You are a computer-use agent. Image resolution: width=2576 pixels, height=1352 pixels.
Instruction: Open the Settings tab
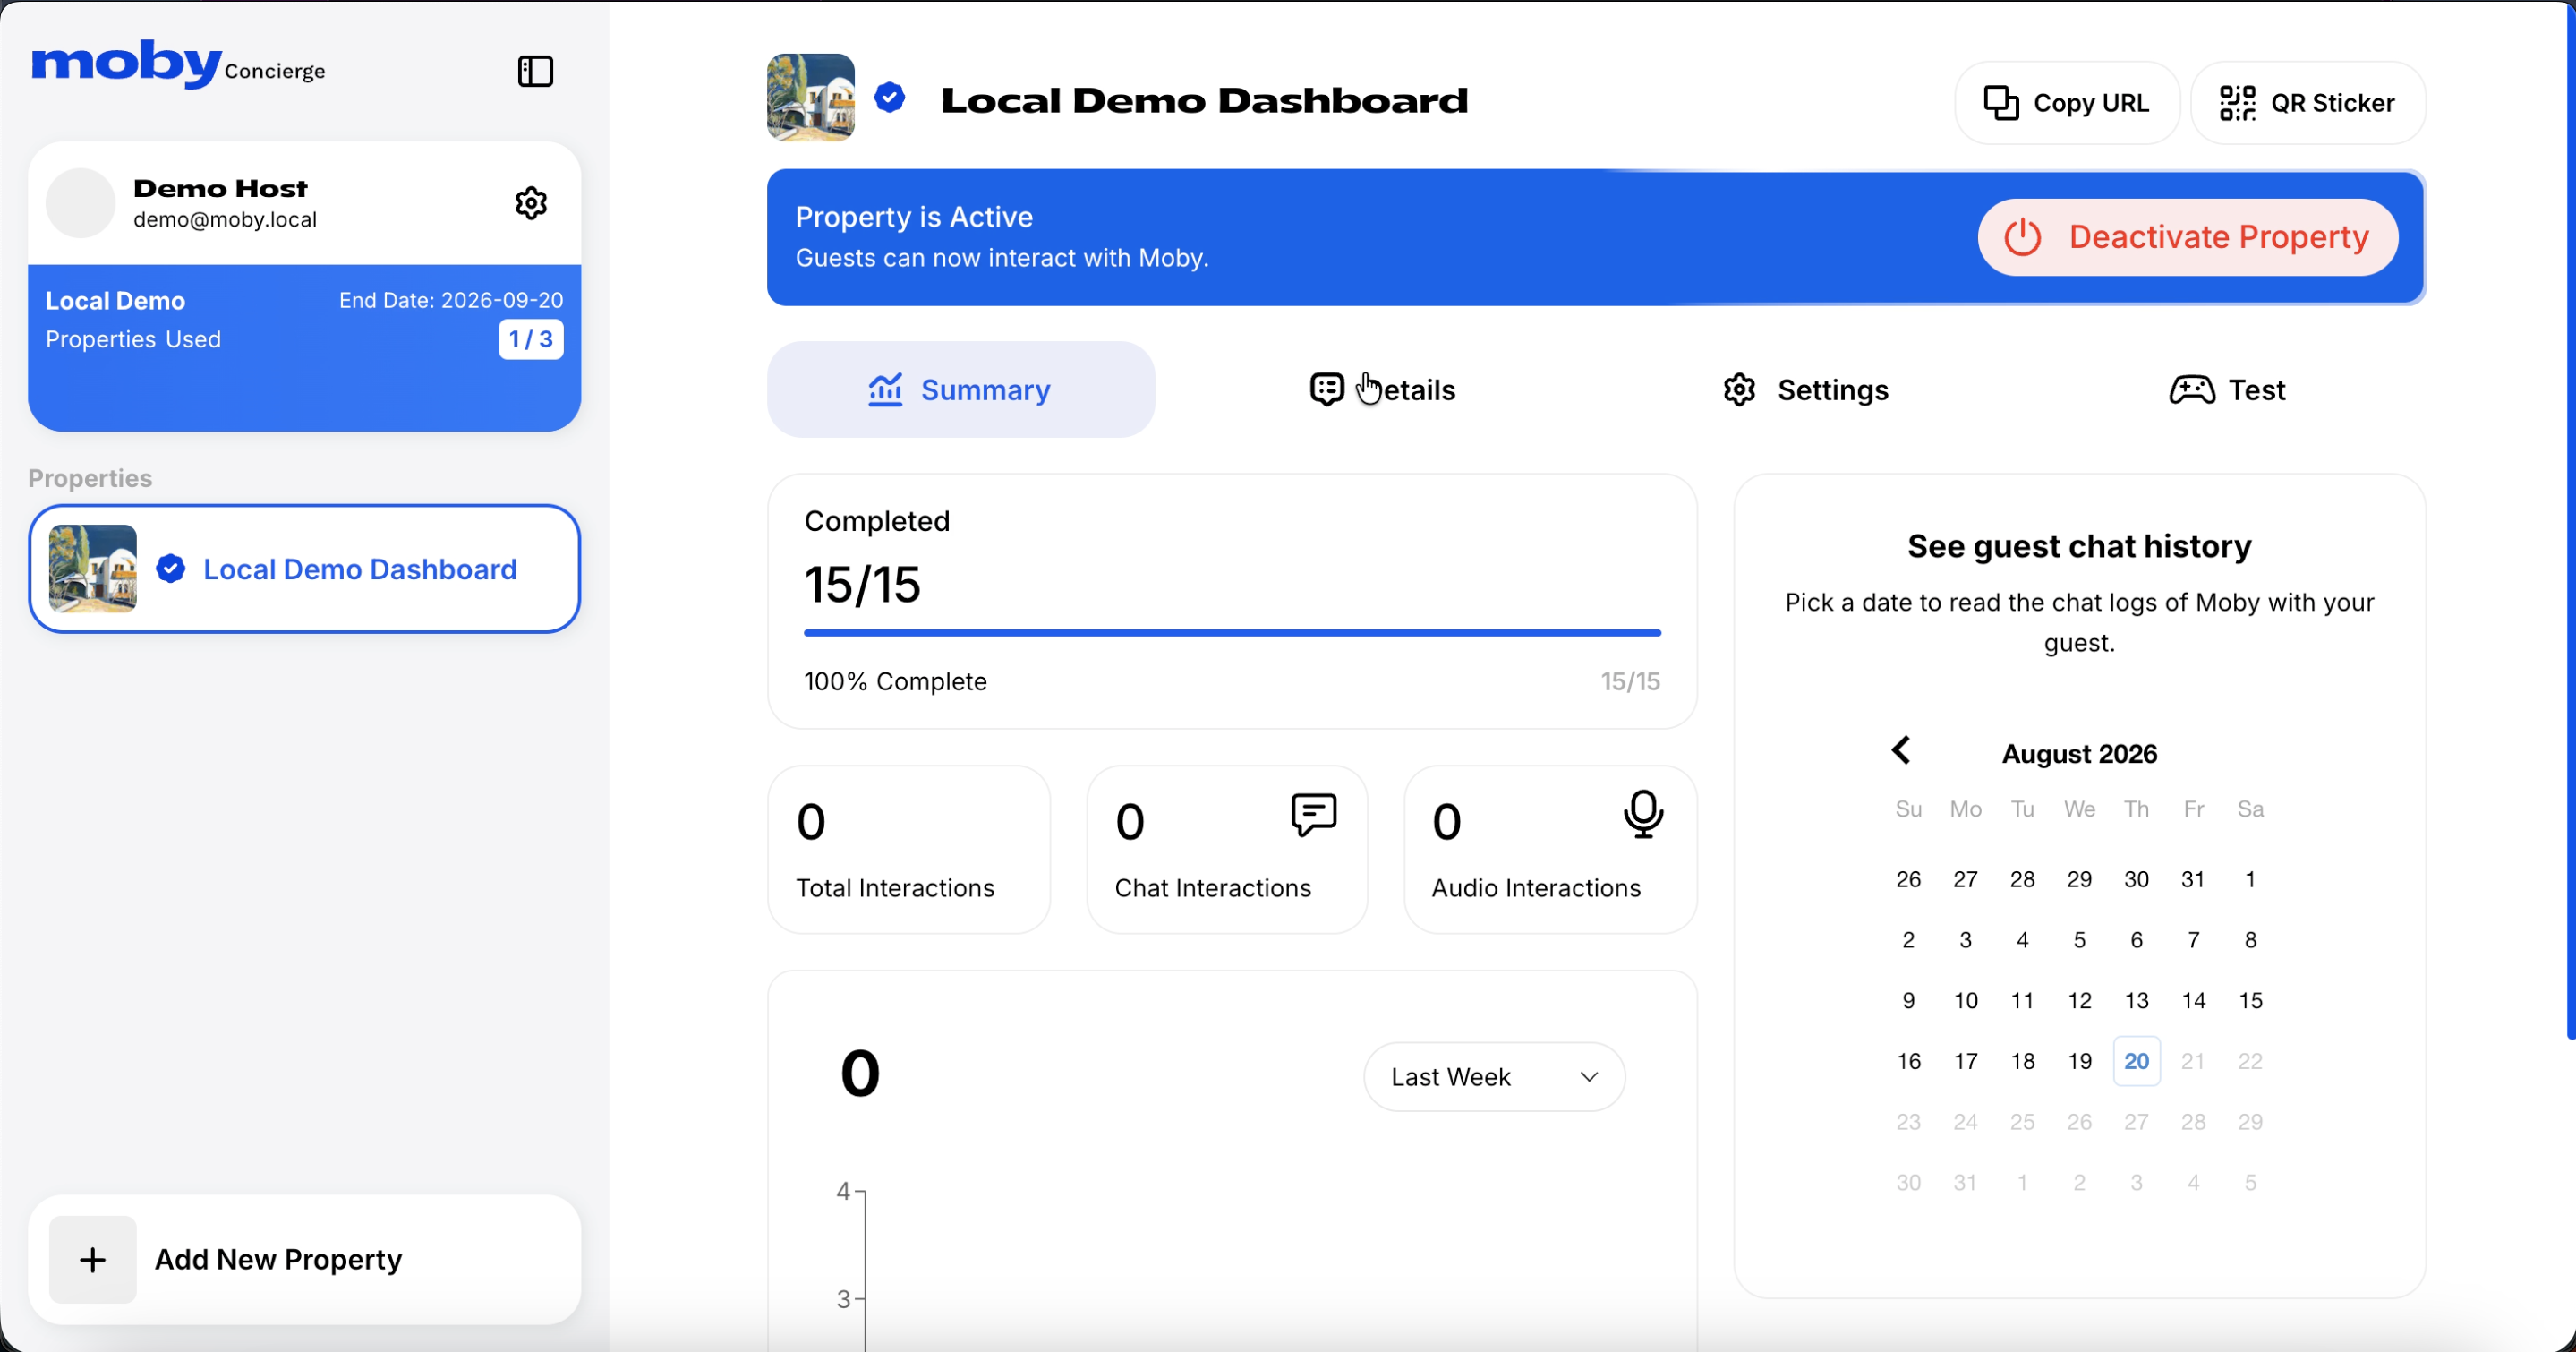1806,390
